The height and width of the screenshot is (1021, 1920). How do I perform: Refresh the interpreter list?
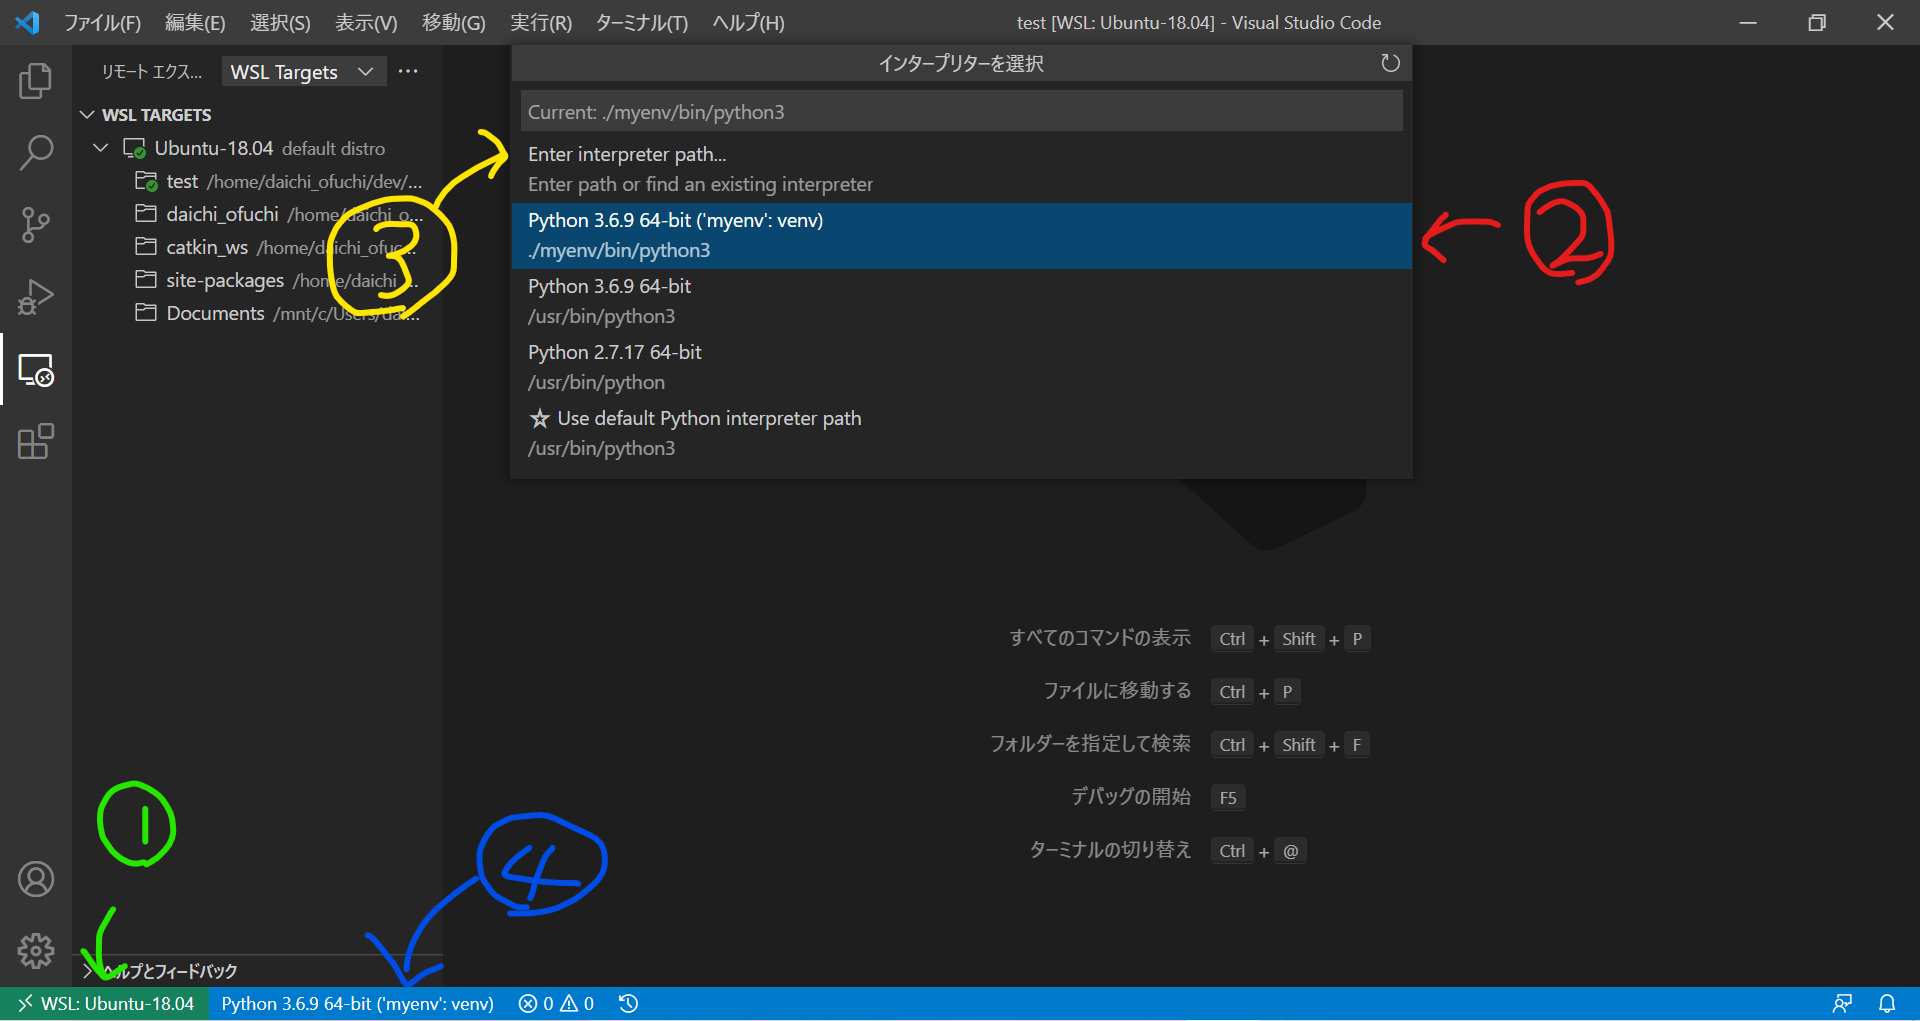pyautogui.click(x=1390, y=63)
